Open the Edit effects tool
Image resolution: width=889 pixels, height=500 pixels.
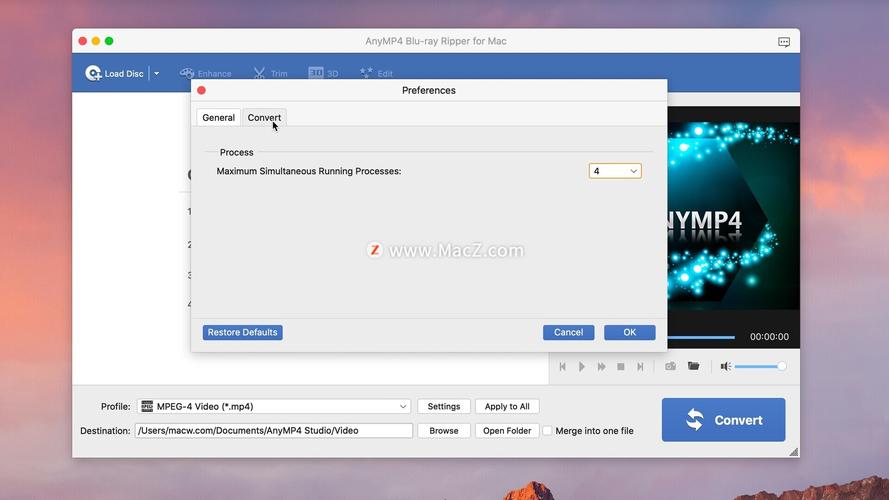coord(376,73)
